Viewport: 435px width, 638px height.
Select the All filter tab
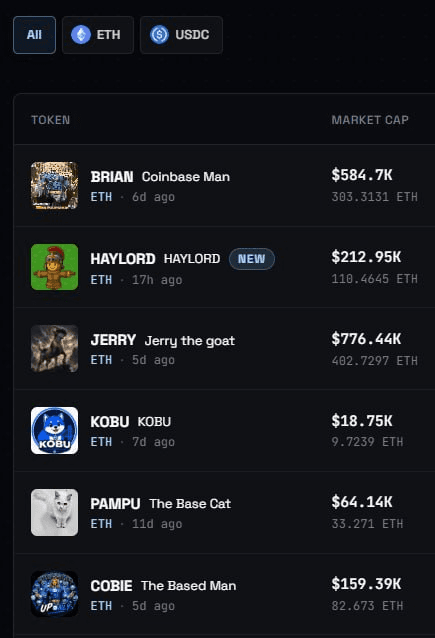34,35
